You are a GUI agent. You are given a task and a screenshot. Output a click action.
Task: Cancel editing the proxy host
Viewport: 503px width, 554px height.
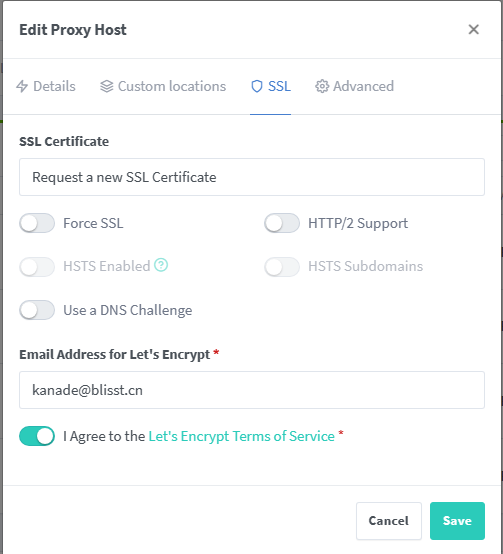pyautogui.click(x=389, y=521)
